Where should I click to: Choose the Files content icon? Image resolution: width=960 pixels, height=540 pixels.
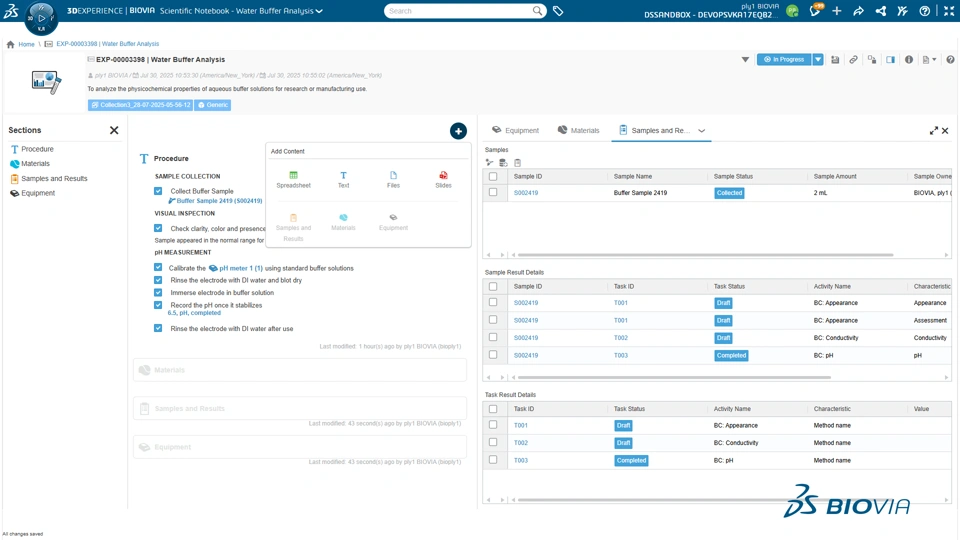[393, 176]
